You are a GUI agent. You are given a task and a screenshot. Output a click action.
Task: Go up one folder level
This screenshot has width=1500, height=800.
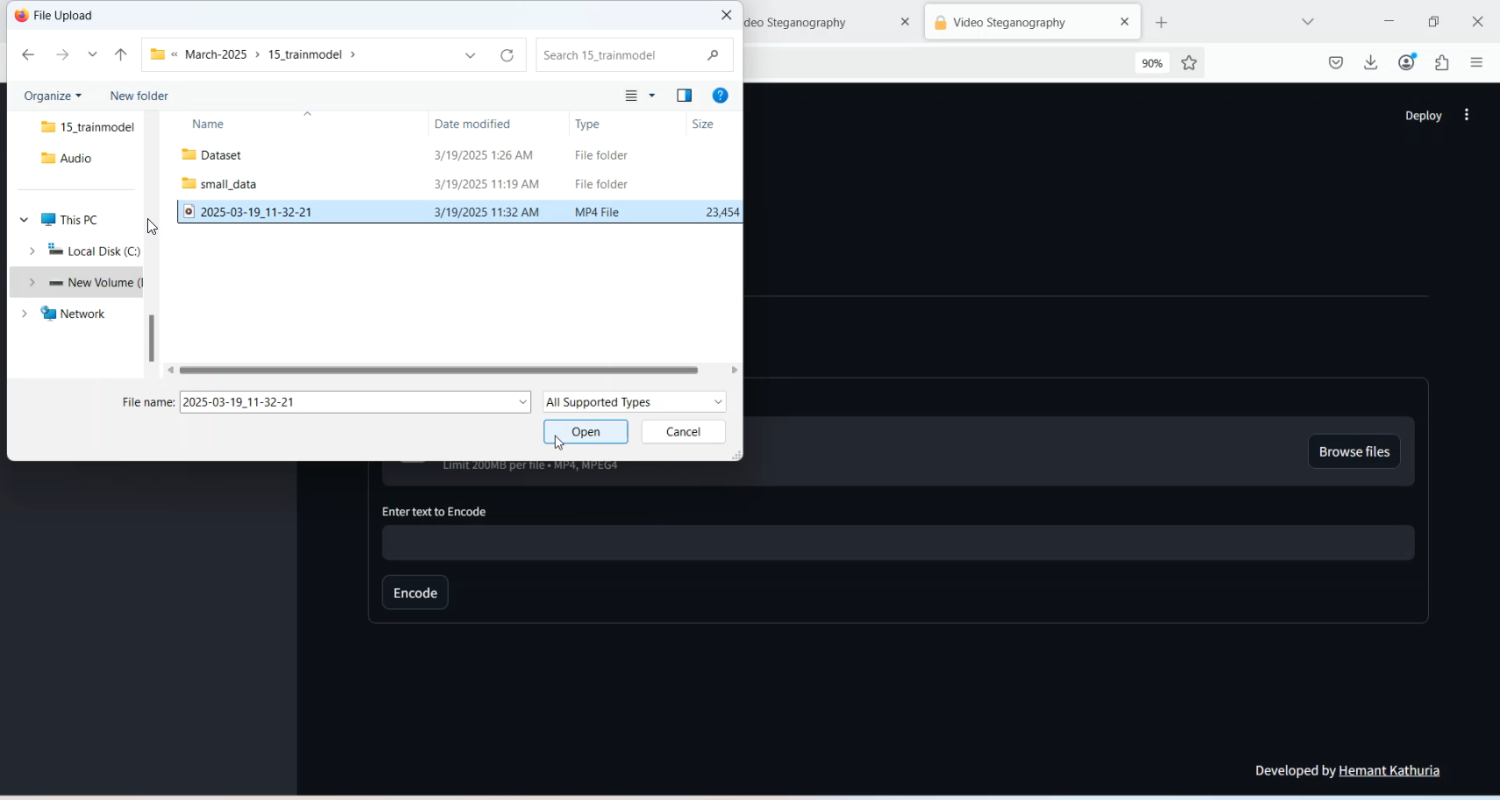(x=121, y=55)
